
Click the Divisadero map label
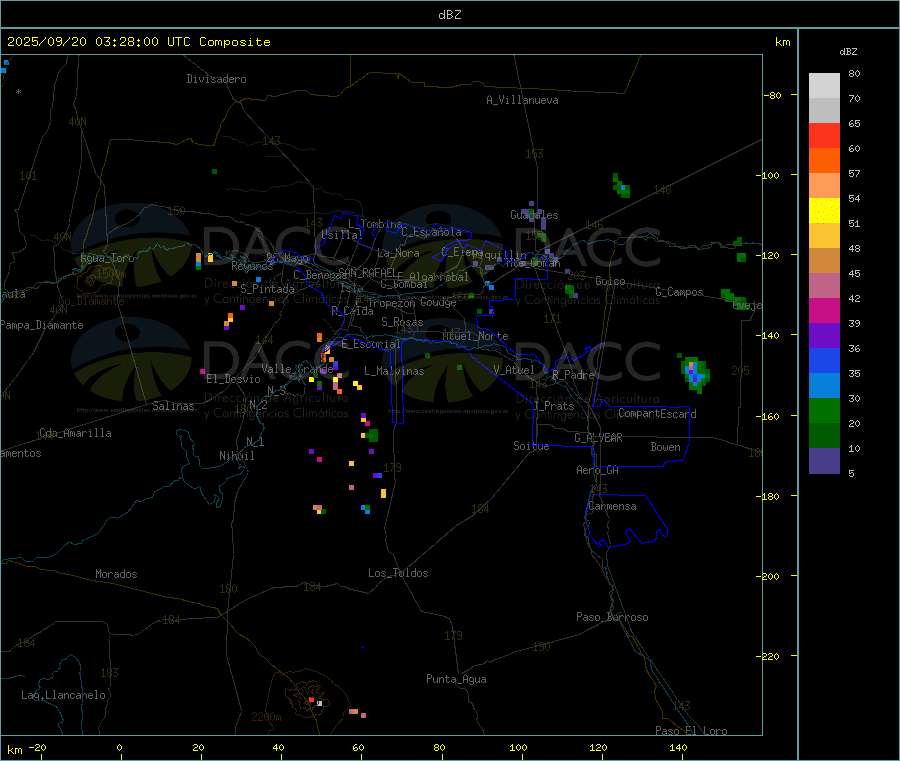point(216,79)
